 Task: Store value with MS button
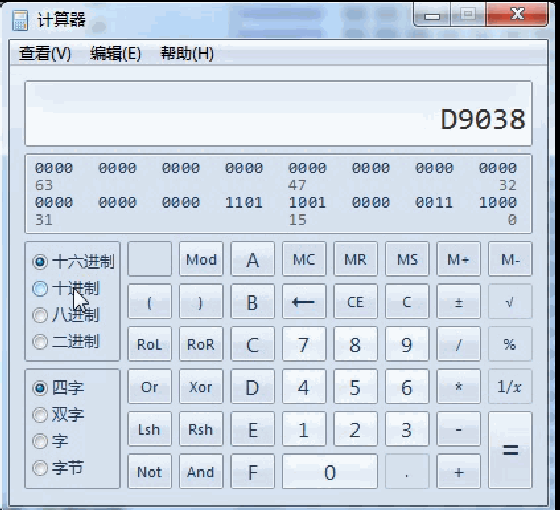click(x=407, y=259)
